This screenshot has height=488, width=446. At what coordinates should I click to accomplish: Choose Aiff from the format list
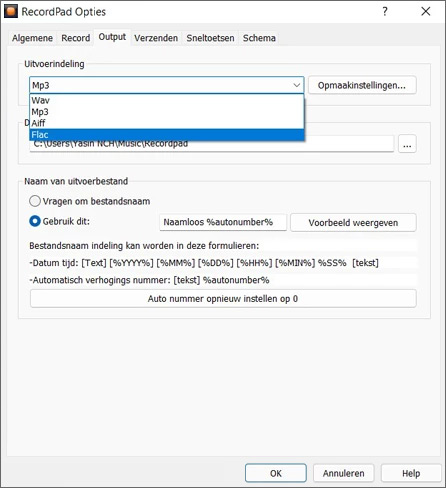[x=167, y=123]
